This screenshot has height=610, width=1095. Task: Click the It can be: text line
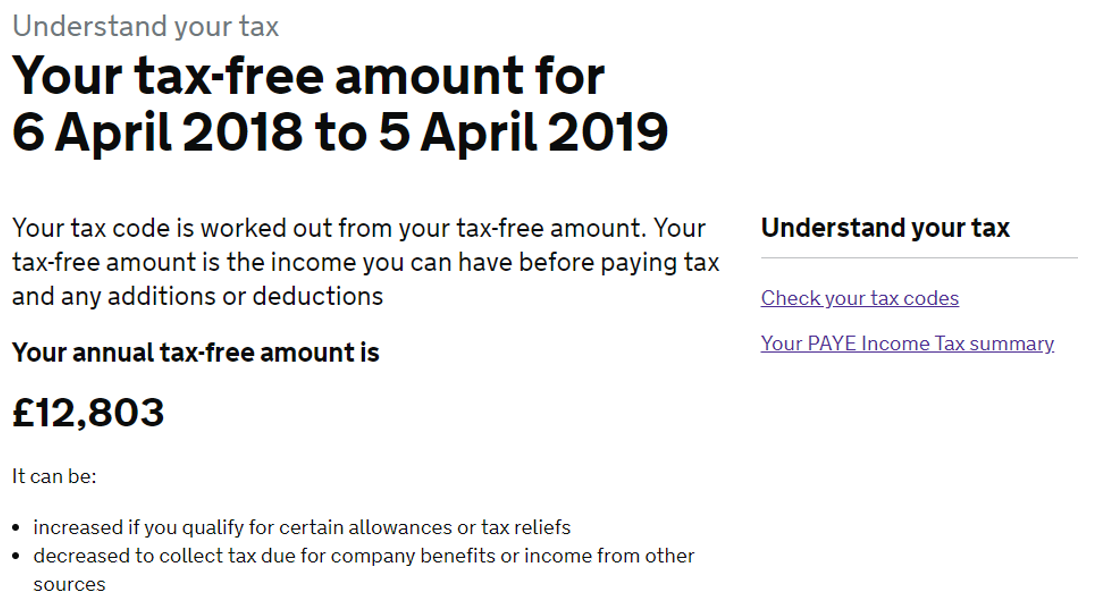tap(54, 477)
